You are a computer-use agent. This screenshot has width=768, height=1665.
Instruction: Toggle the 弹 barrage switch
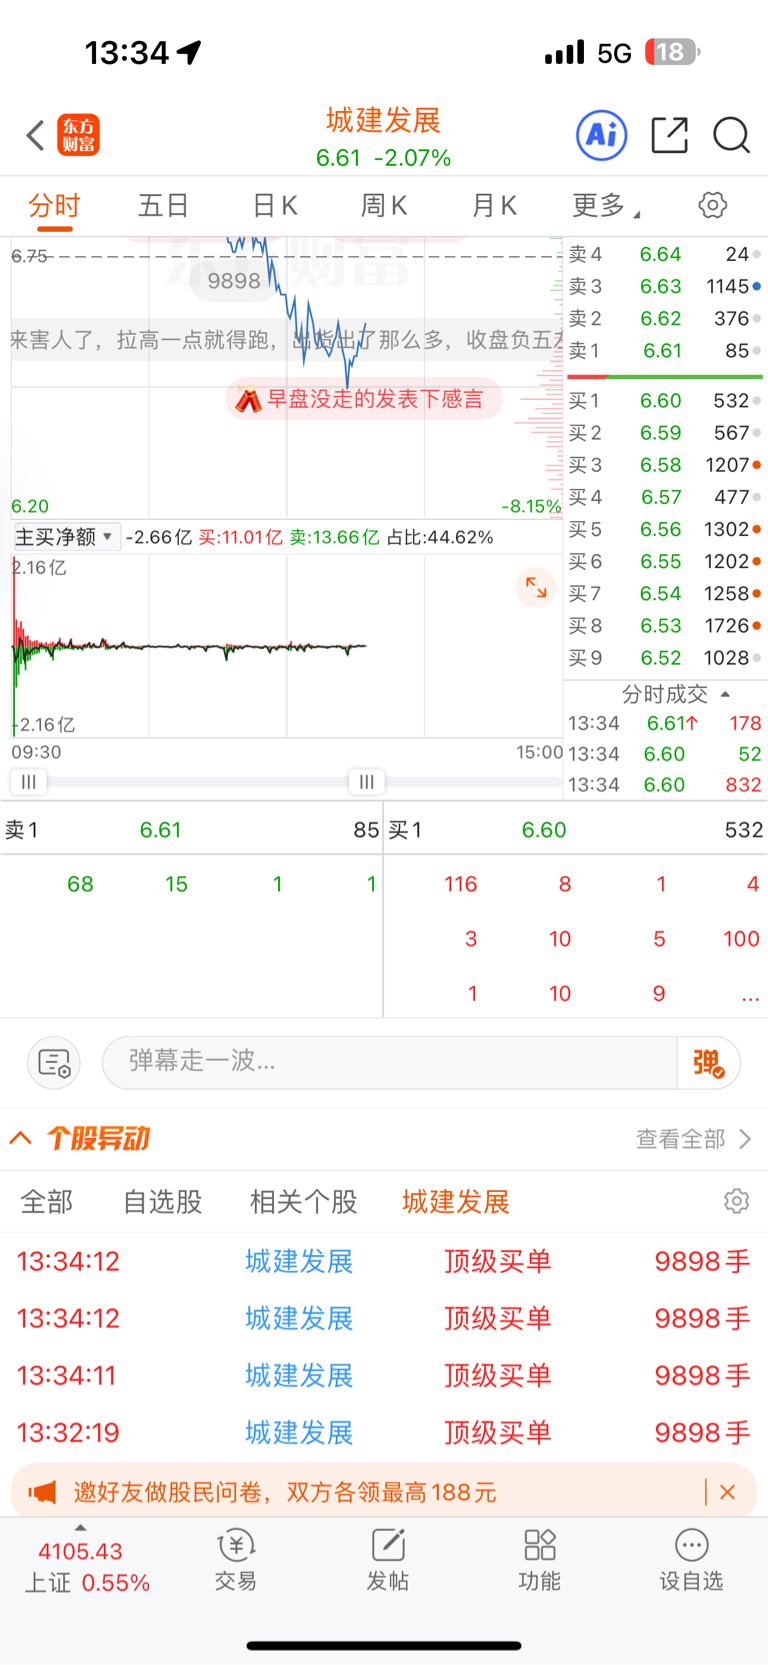click(708, 1062)
